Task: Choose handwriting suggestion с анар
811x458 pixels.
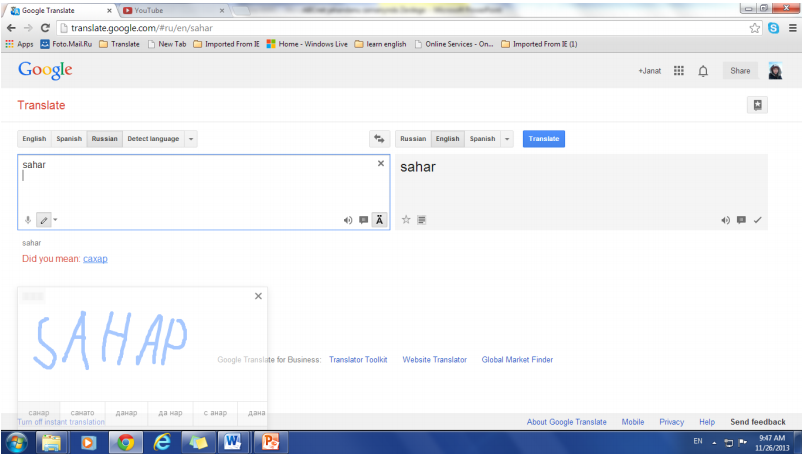Action: [215, 413]
